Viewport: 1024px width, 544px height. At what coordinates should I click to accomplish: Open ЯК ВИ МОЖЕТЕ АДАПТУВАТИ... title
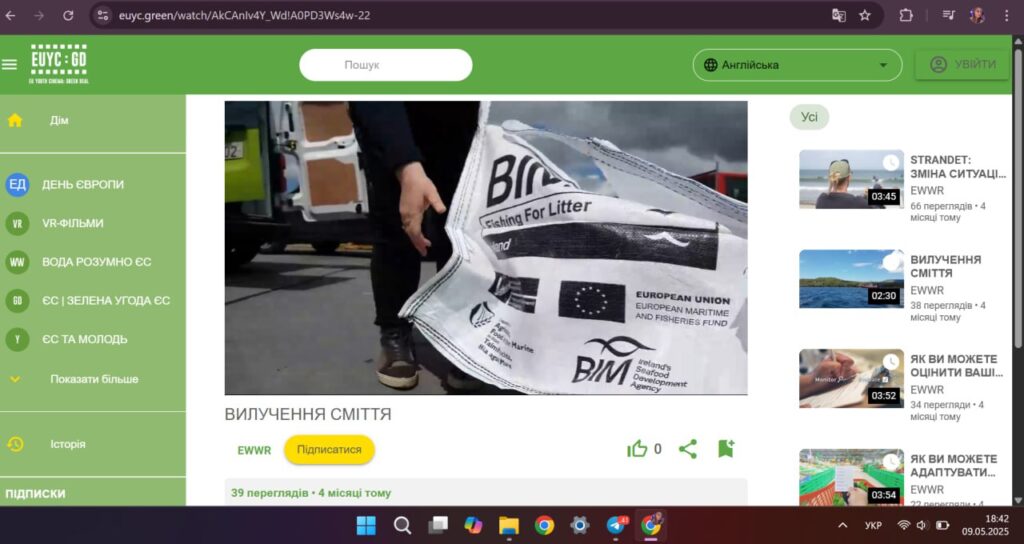coord(953,466)
